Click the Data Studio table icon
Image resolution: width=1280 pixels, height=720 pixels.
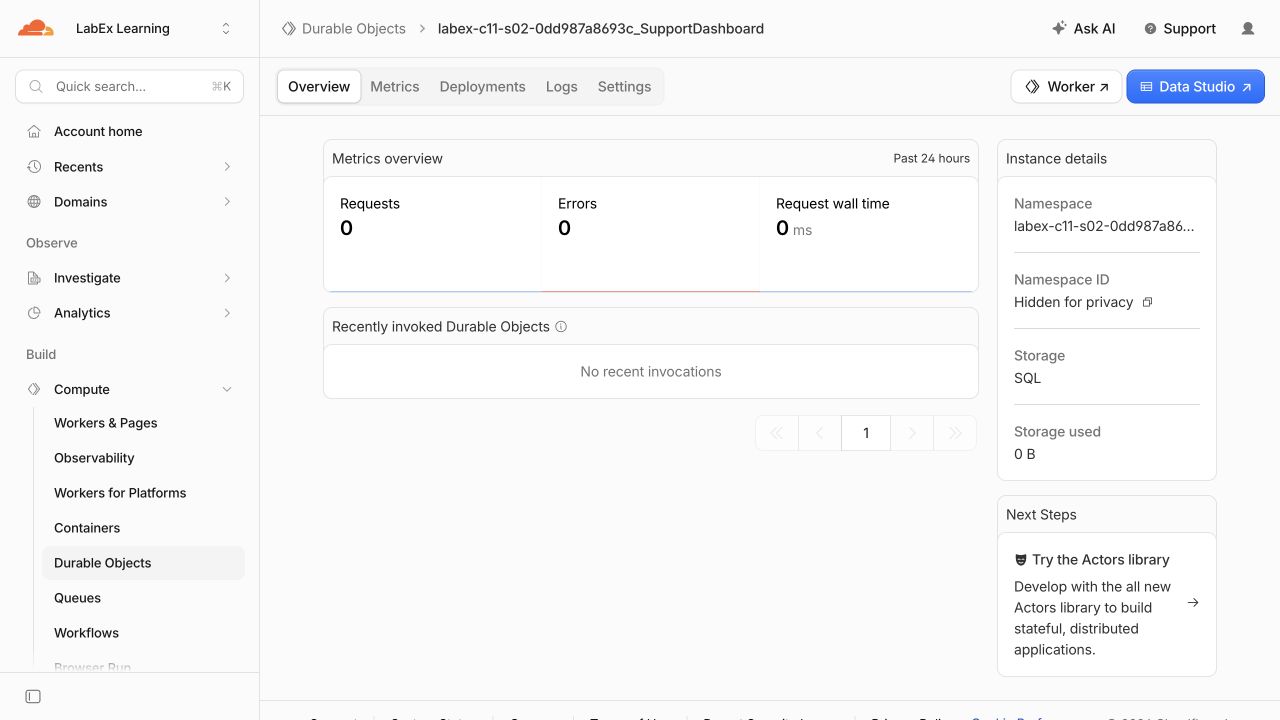1146,87
